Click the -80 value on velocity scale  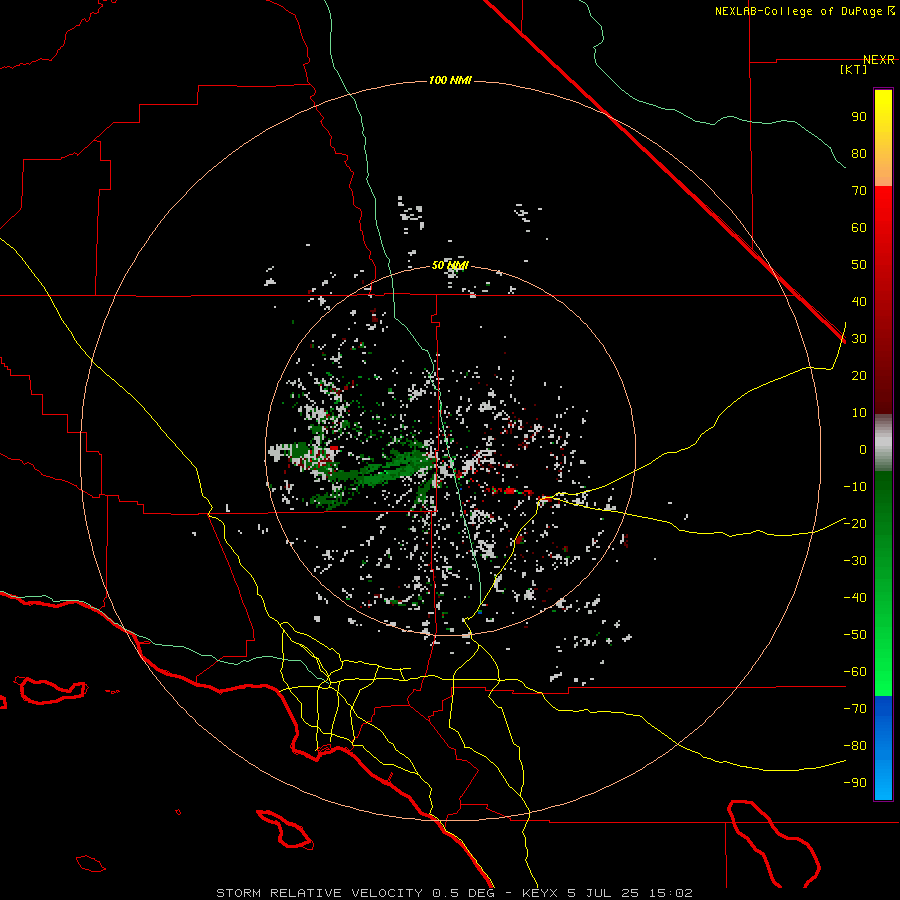[855, 746]
